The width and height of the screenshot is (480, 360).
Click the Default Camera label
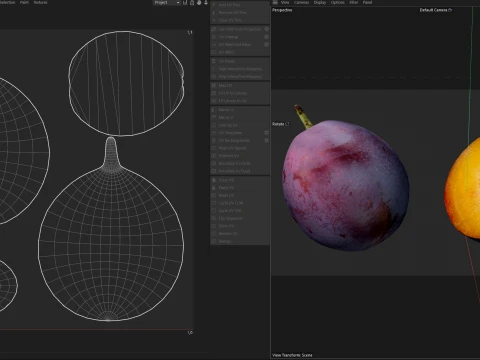435,10
